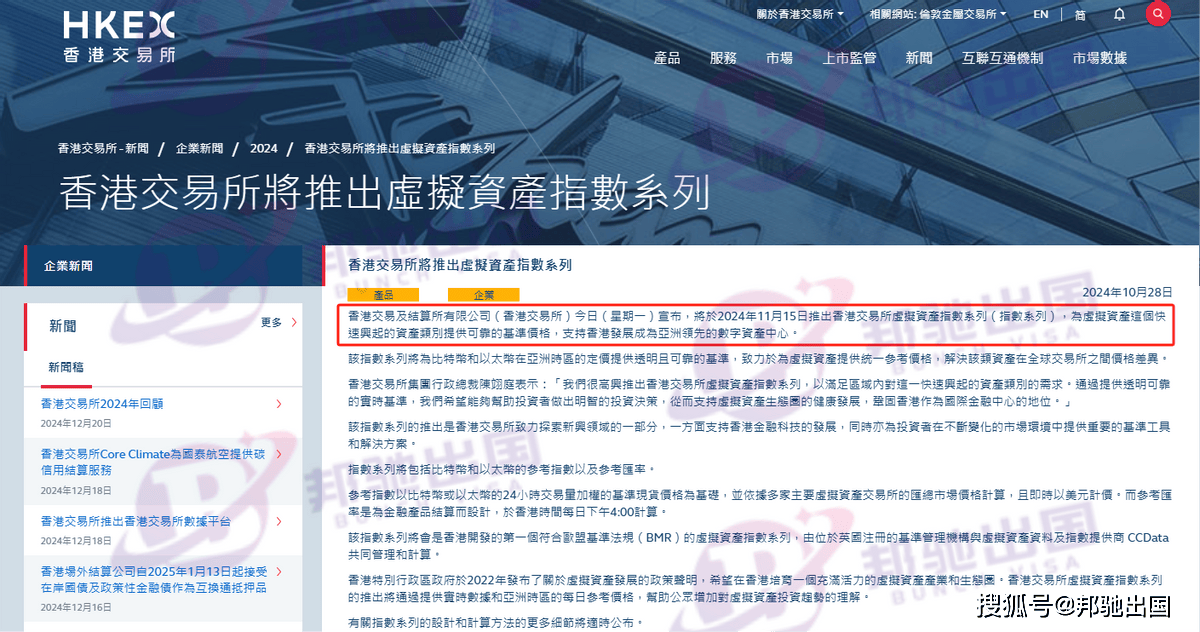Open 香港場外結算公司 2025年1月13日 news item
The width and height of the screenshot is (1200, 632).
click(152, 579)
